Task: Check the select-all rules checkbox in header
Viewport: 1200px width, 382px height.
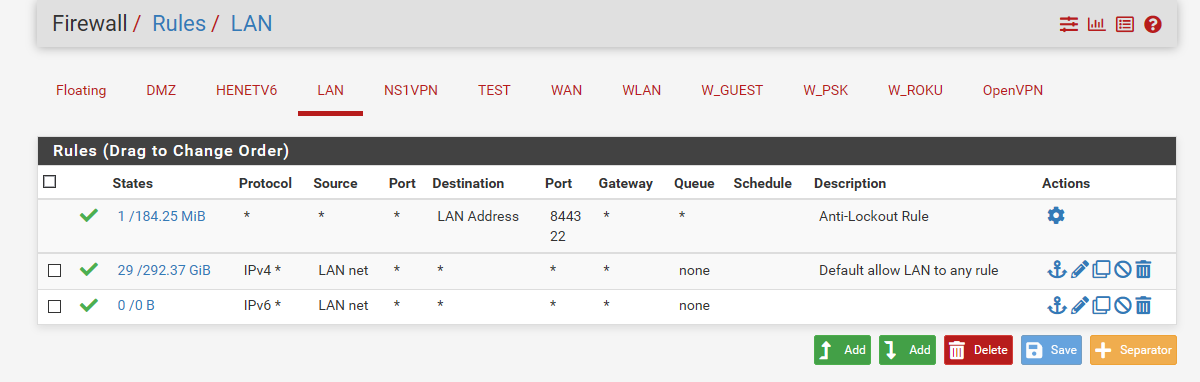Action: click(50, 182)
